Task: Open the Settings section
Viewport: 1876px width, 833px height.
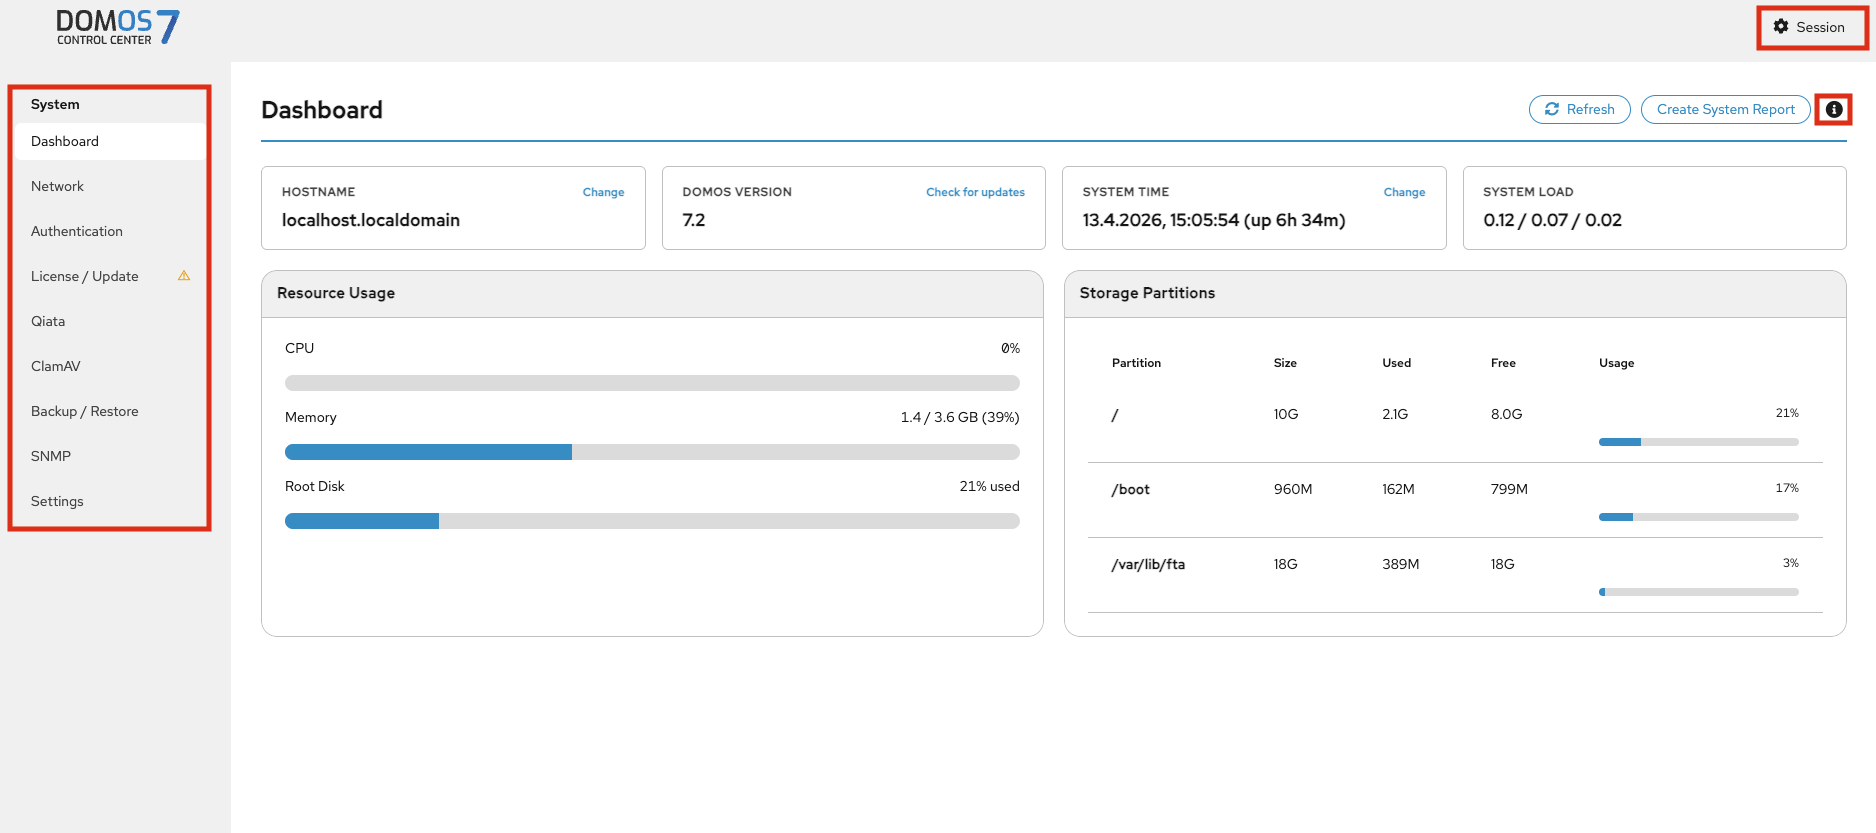Action: coord(110,501)
